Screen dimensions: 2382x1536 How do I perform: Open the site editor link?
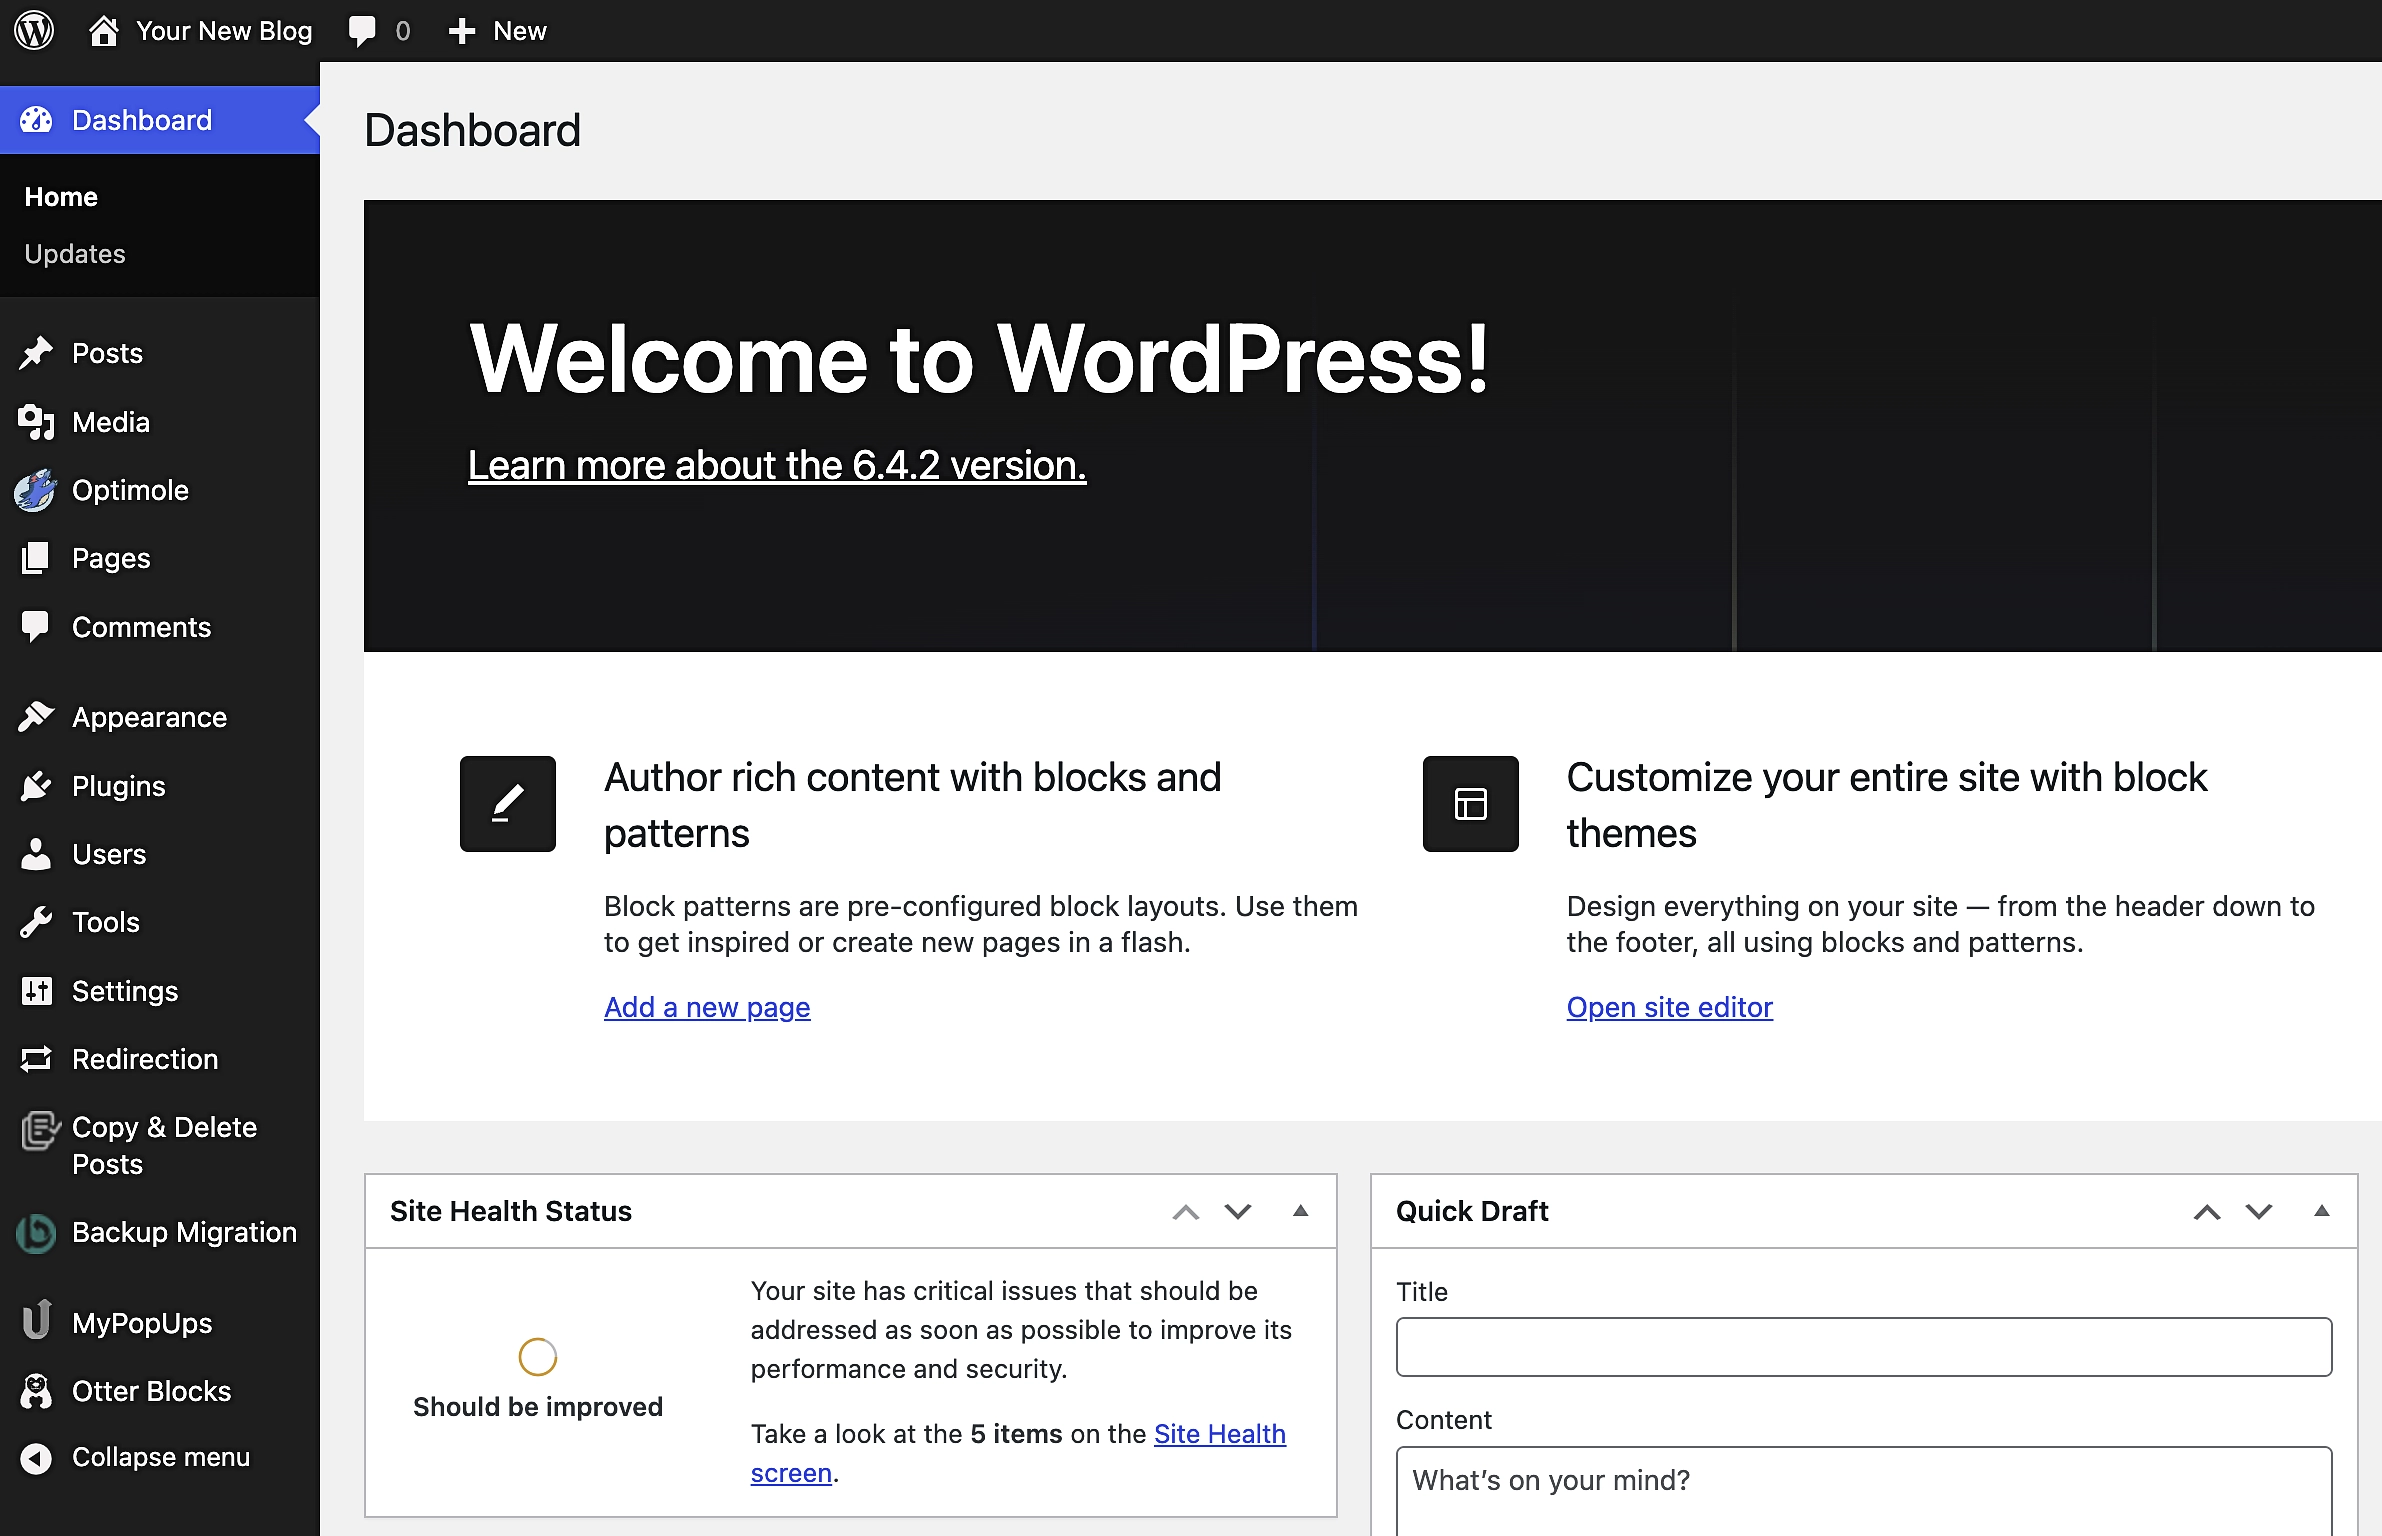click(1668, 1007)
